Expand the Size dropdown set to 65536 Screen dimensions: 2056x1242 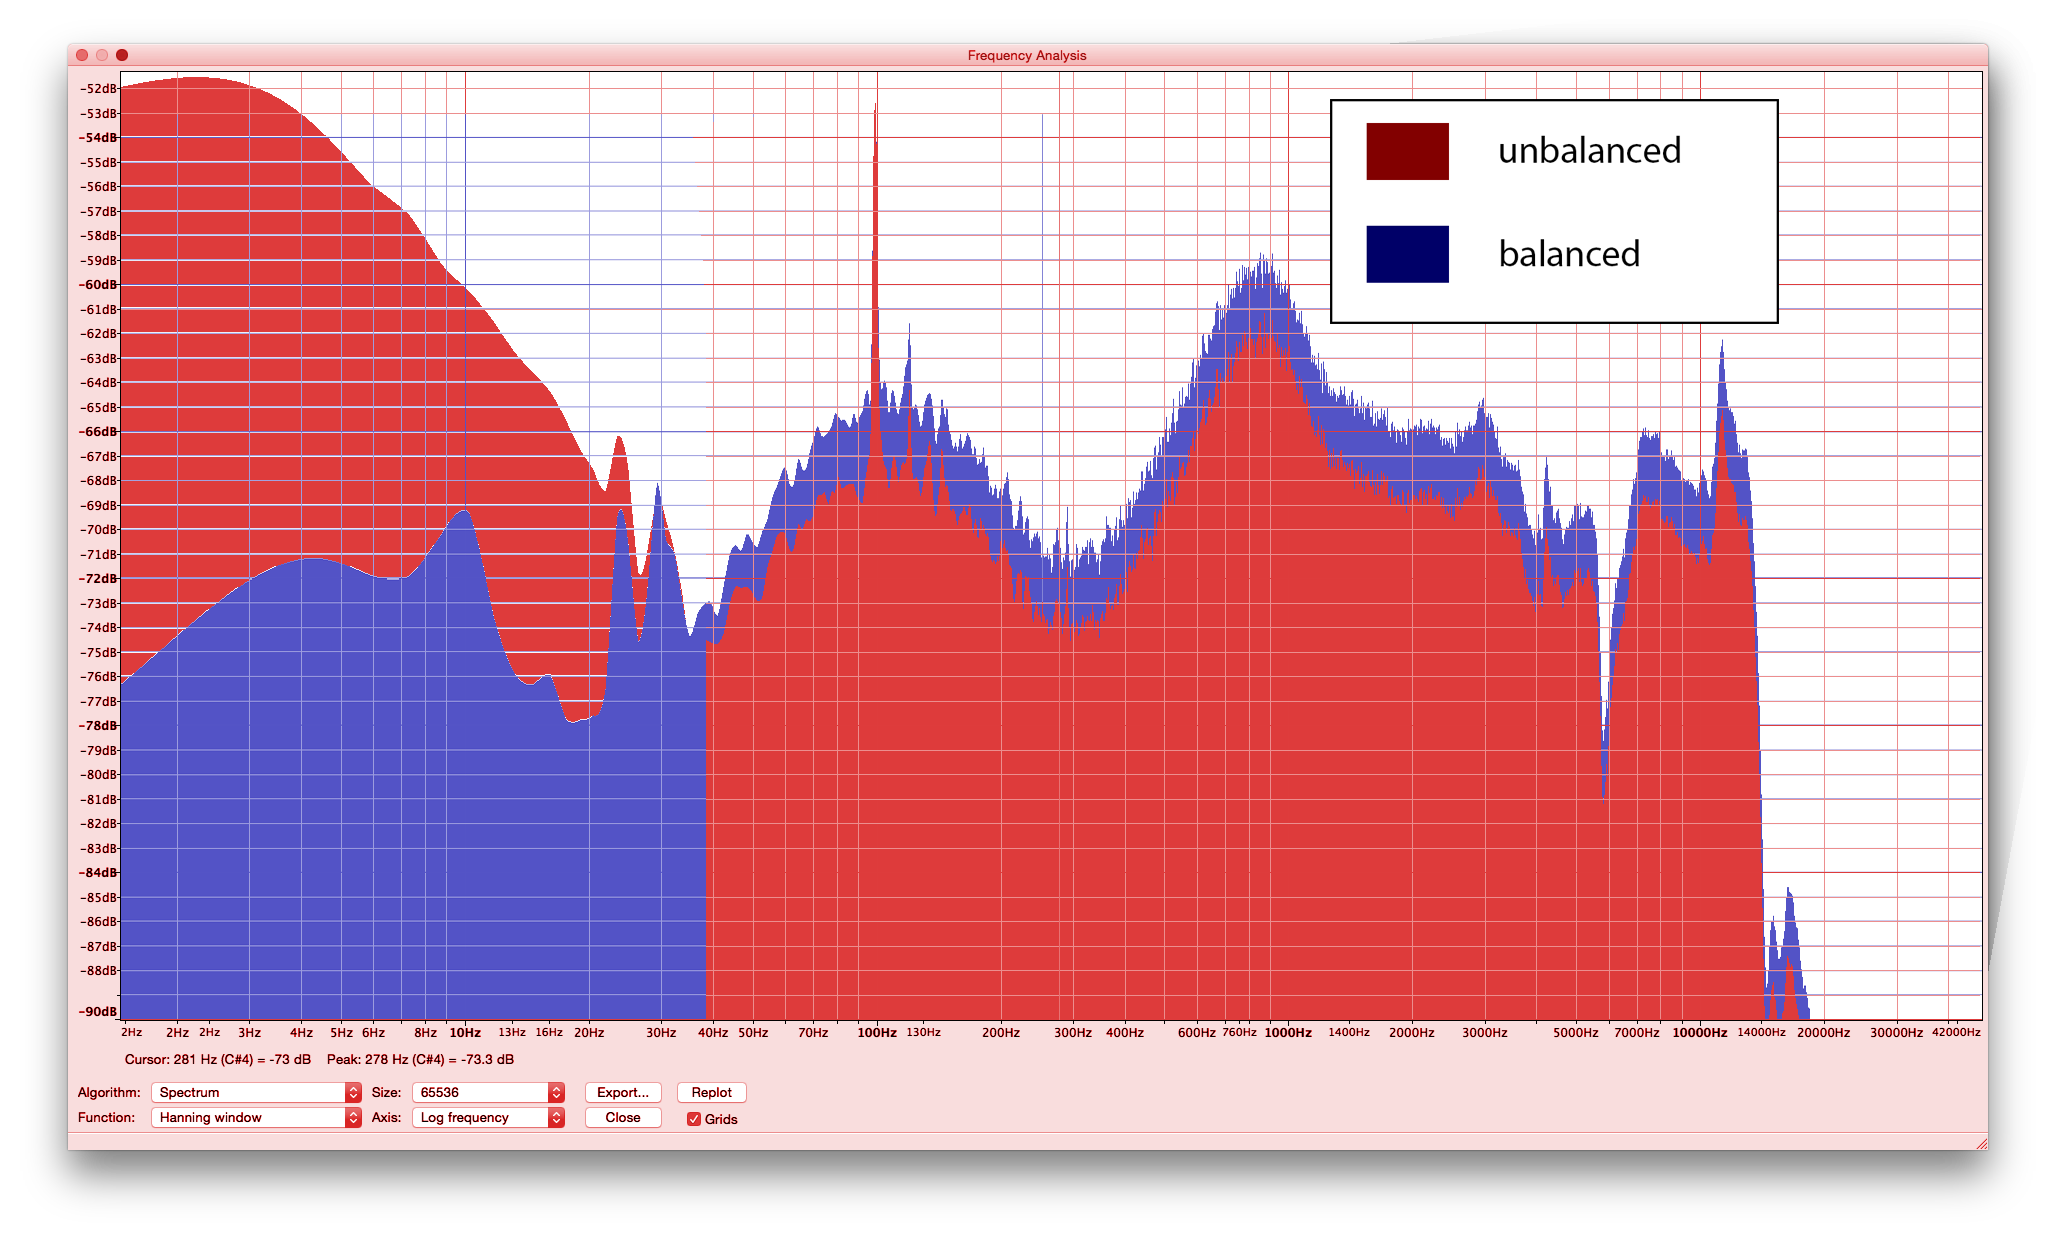(x=487, y=1092)
